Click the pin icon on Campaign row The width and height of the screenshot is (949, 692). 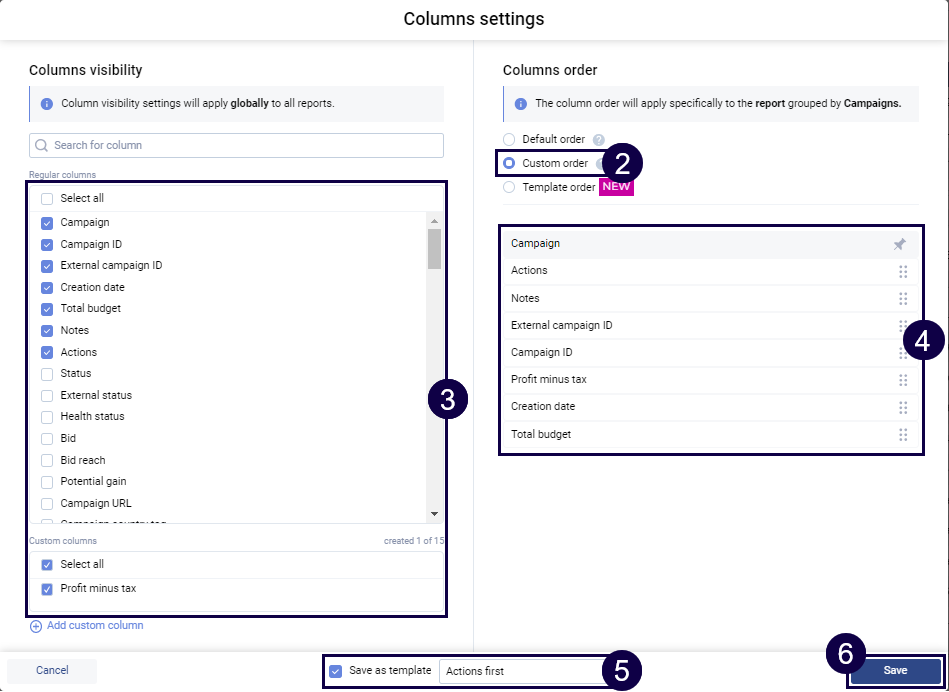[x=899, y=244]
